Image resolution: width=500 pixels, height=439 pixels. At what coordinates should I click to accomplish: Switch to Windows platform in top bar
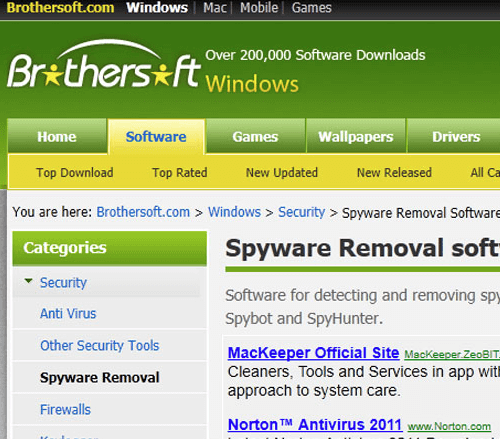coord(157,7)
